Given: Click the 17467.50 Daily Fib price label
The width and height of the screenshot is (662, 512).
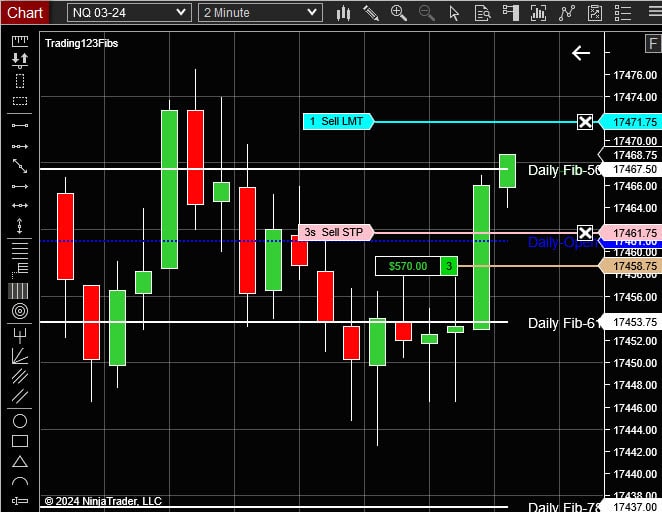Looking at the screenshot, I should (632, 169).
